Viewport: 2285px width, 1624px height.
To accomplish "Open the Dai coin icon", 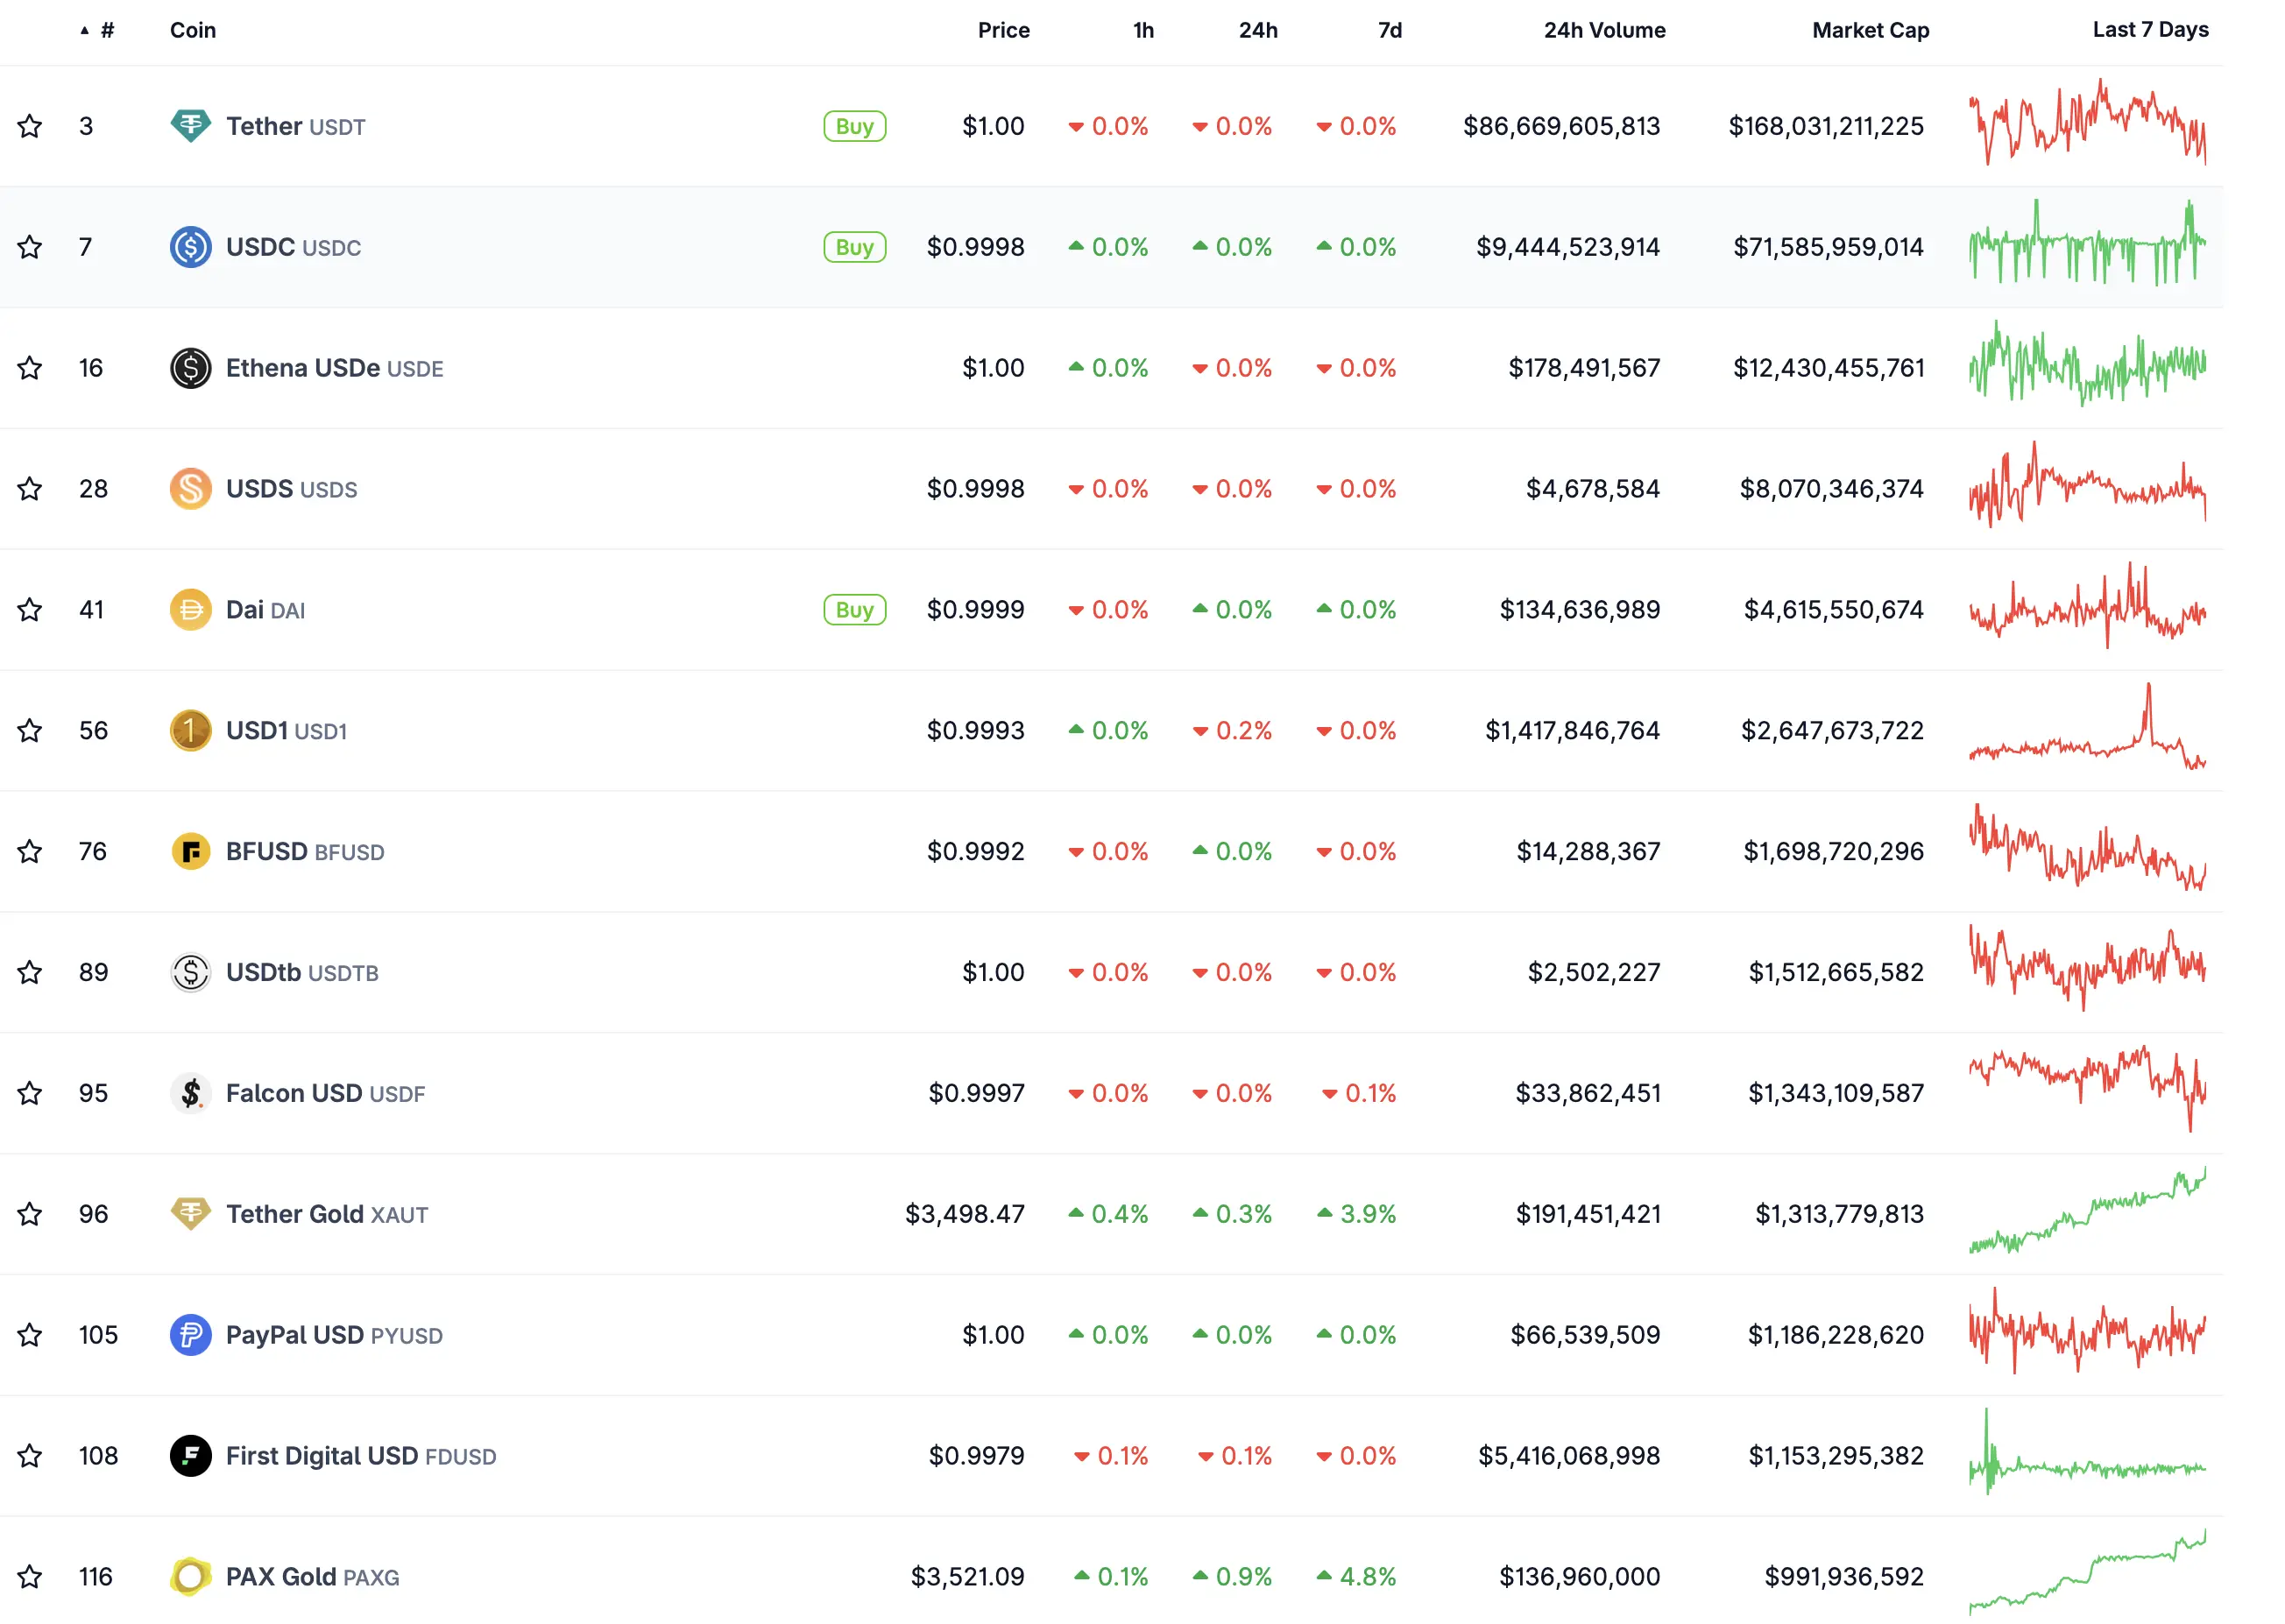I will [x=190, y=609].
